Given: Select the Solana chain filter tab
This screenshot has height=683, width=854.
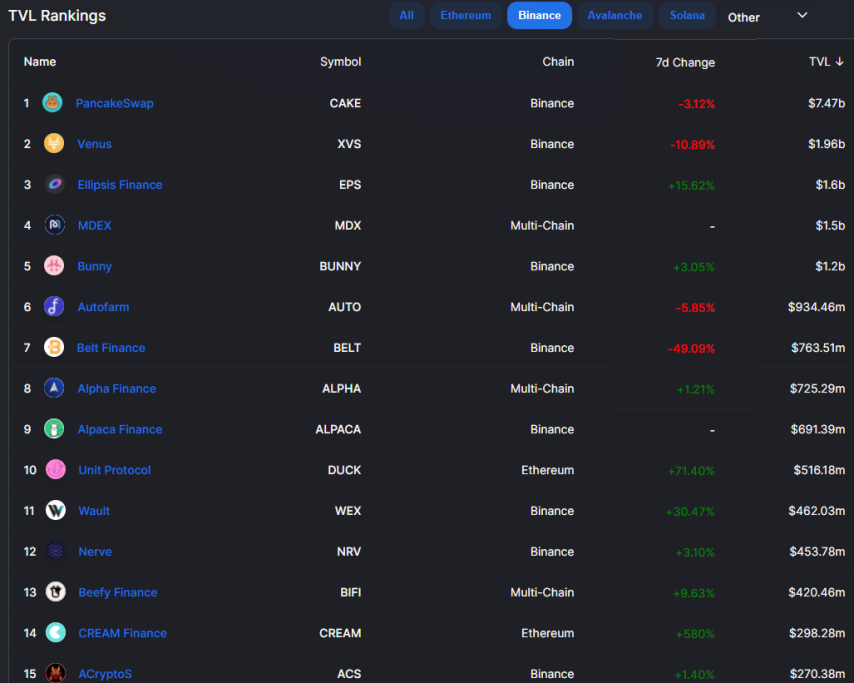Looking at the screenshot, I should (x=687, y=15).
